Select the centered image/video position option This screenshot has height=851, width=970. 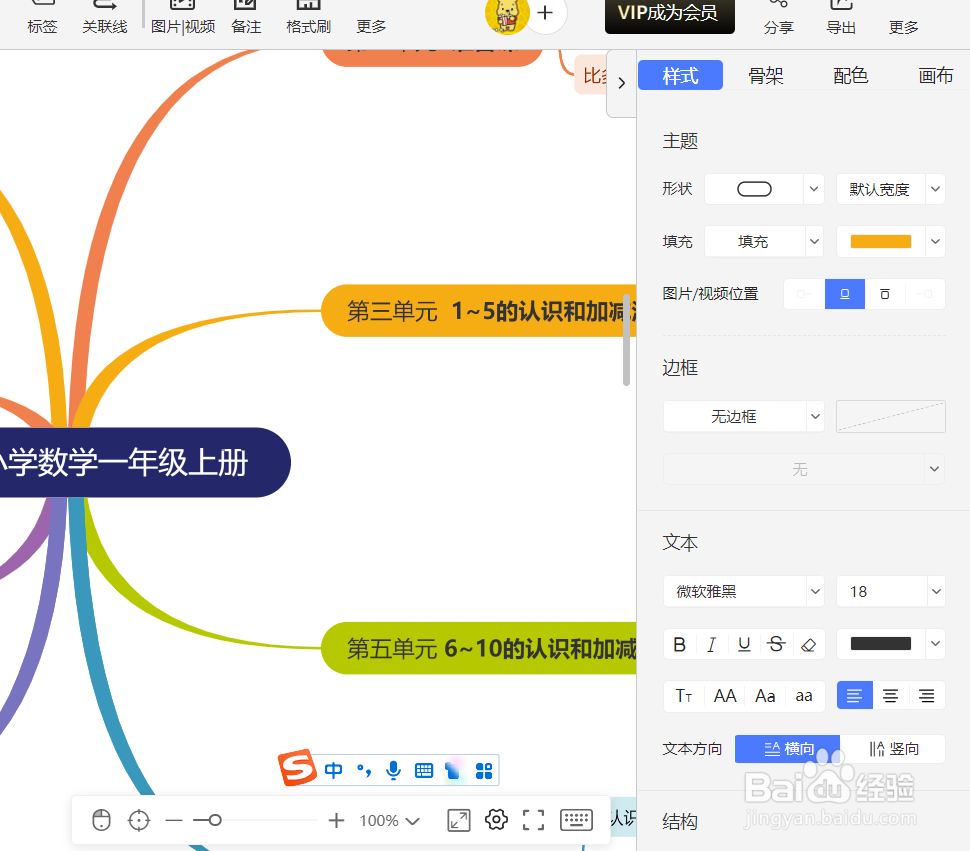coord(844,293)
